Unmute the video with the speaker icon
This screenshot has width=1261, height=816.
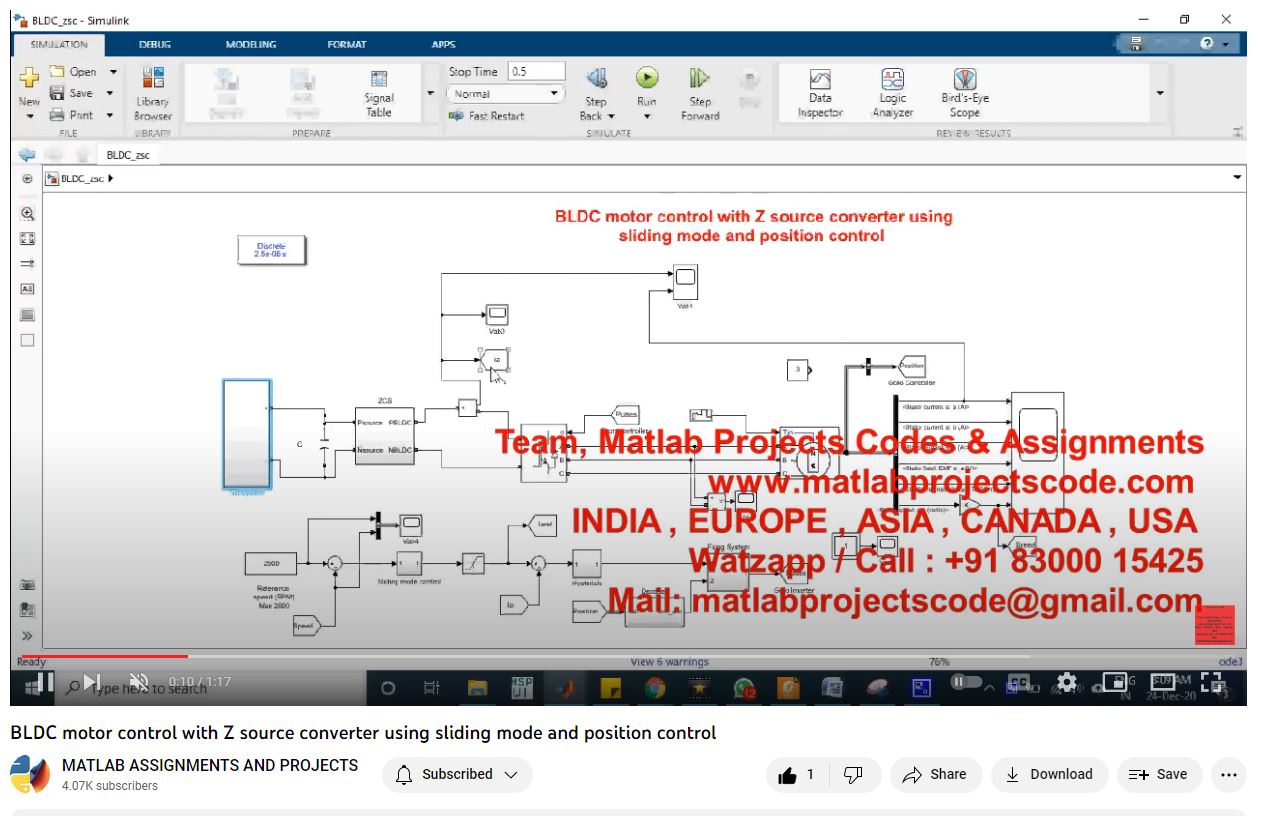click(x=139, y=682)
